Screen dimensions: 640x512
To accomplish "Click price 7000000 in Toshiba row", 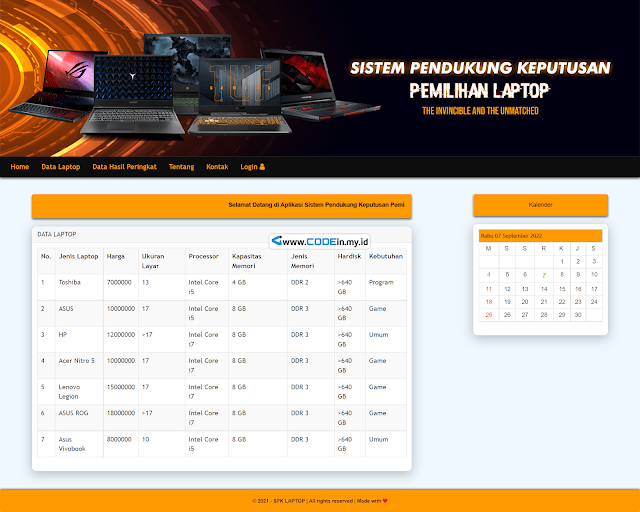I will [119, 282].
